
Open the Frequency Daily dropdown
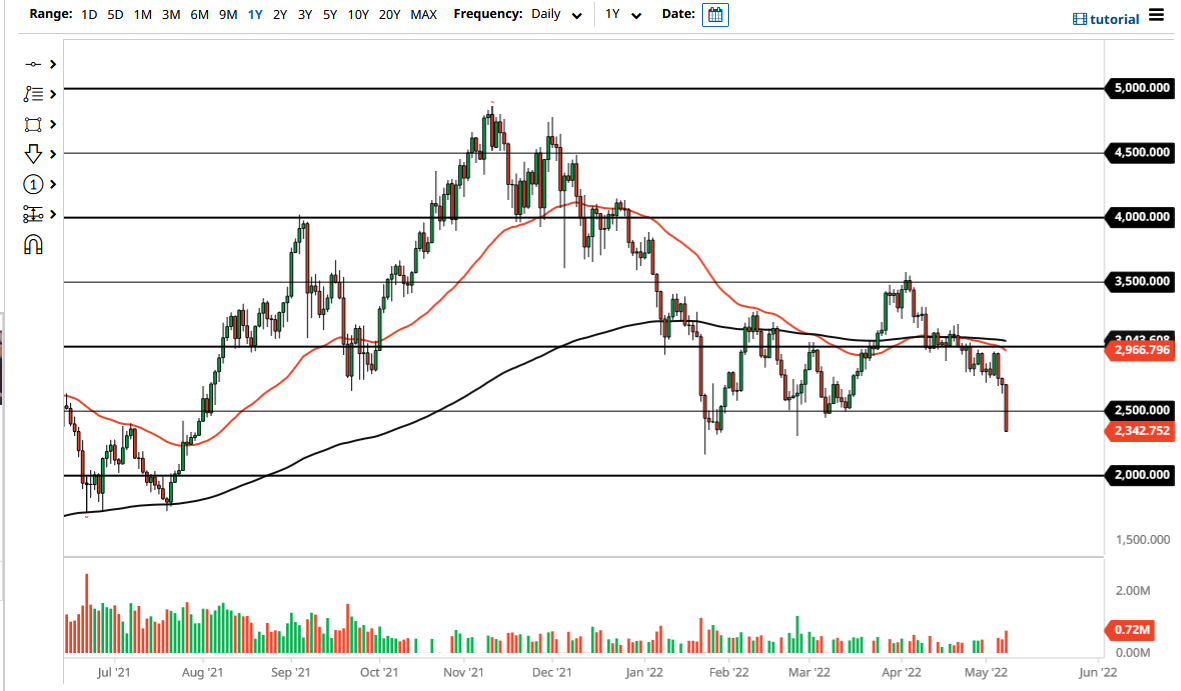pyautogui.click(x=556, y=14)
